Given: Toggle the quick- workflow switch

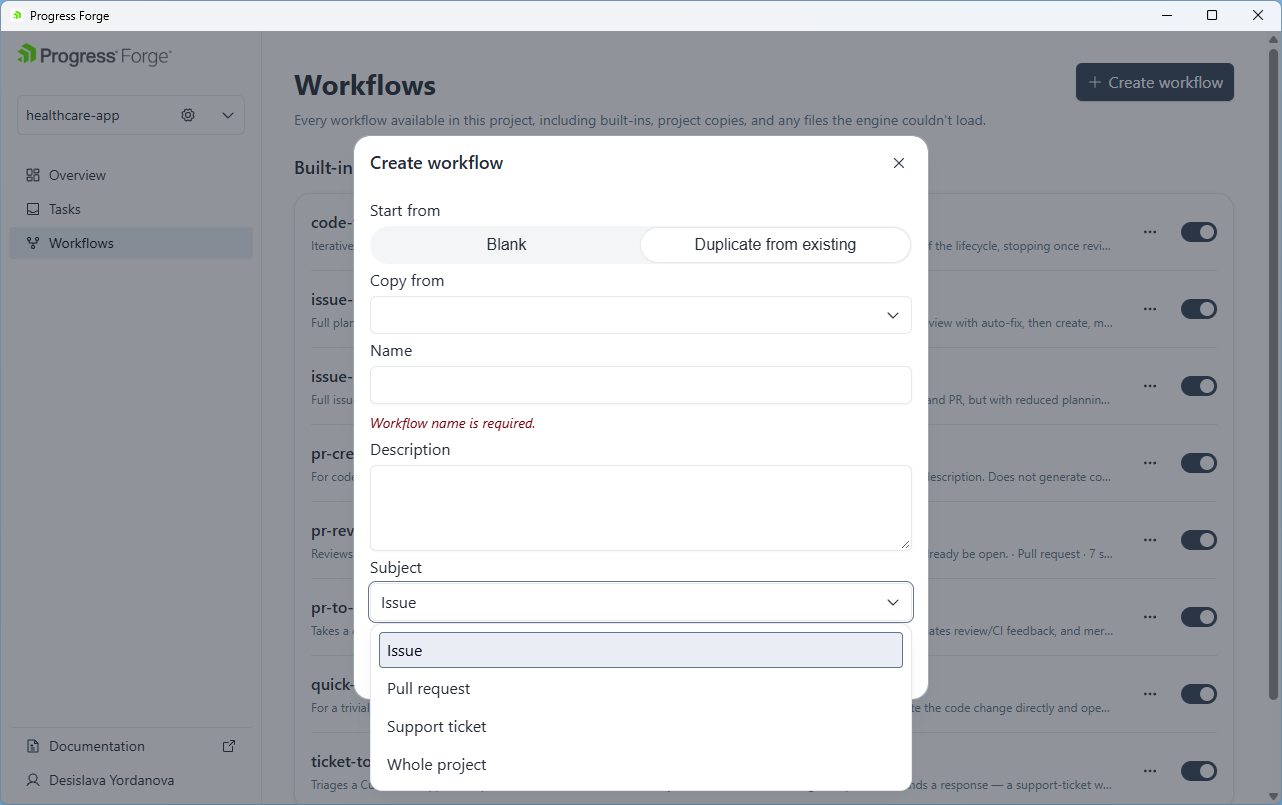Looking at the screenshot, I should tap(1199, 694).
